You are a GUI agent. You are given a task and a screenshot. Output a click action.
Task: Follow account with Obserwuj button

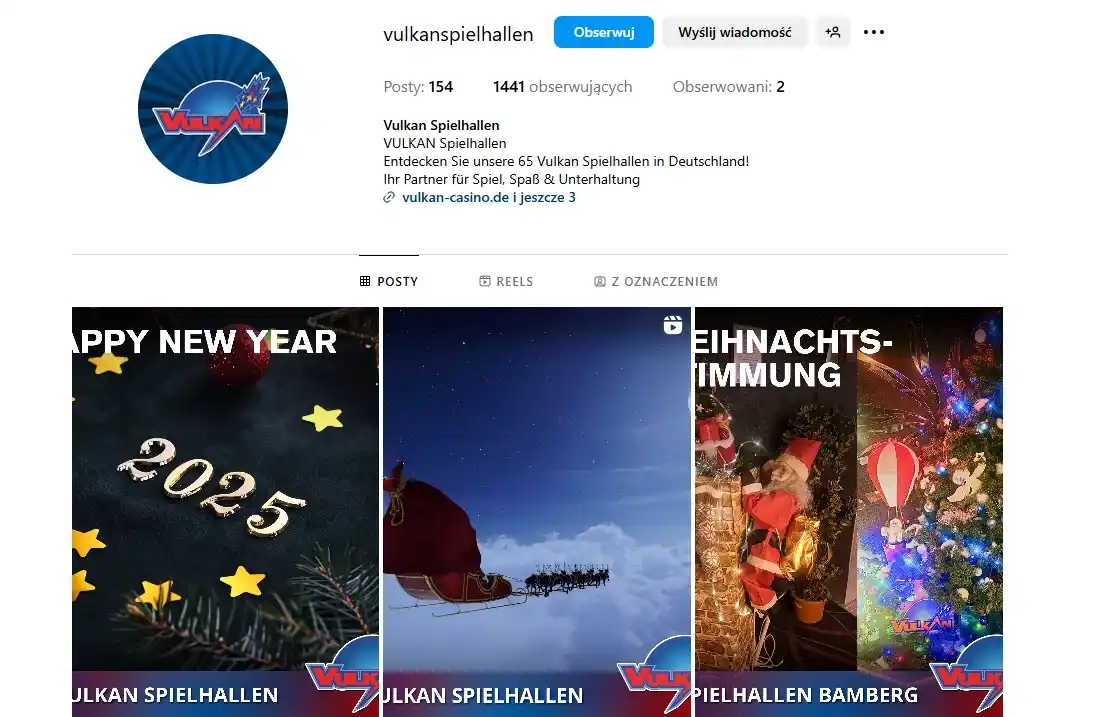pos(604,32)
